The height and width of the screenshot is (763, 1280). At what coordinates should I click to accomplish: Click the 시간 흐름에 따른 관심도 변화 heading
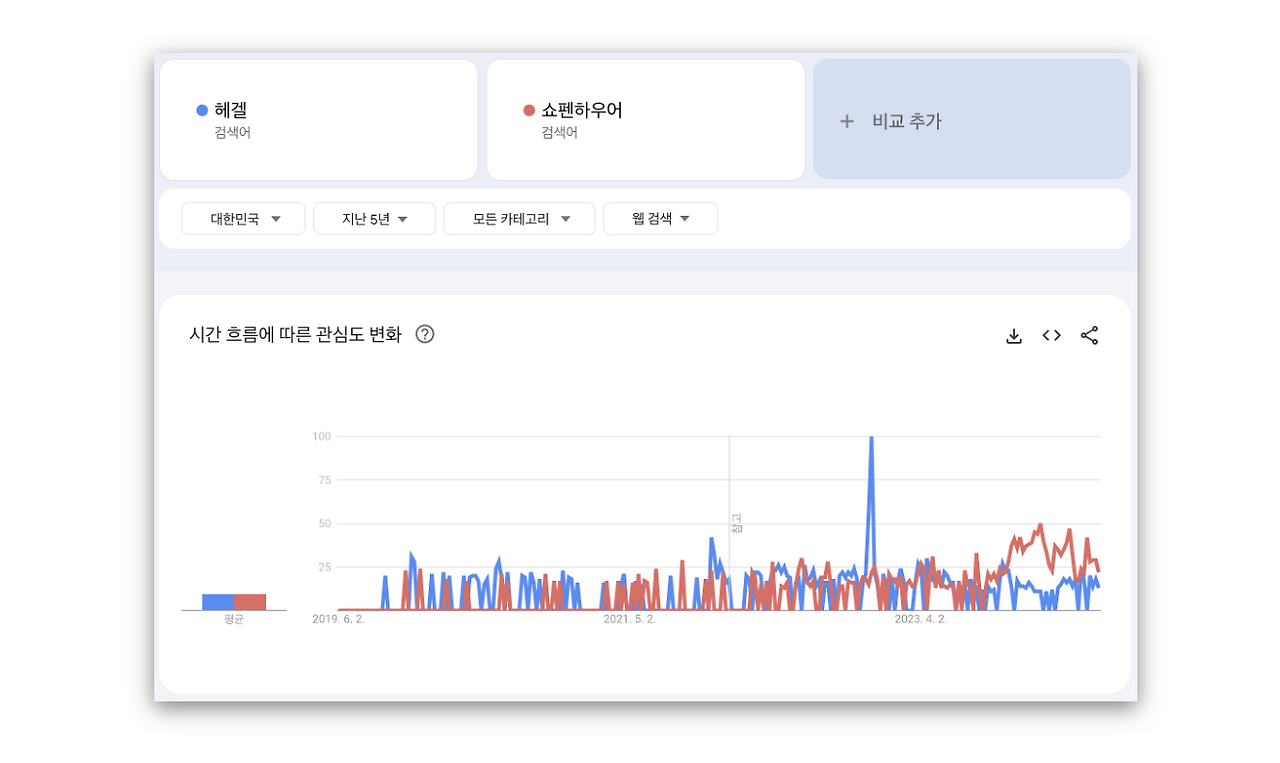coord(295,334)
